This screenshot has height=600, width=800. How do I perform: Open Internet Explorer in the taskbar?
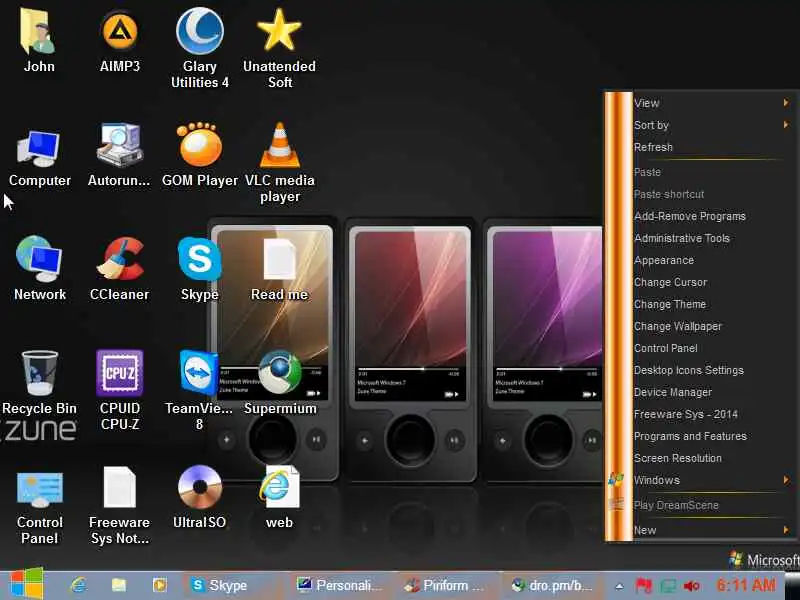coord(79,585)
